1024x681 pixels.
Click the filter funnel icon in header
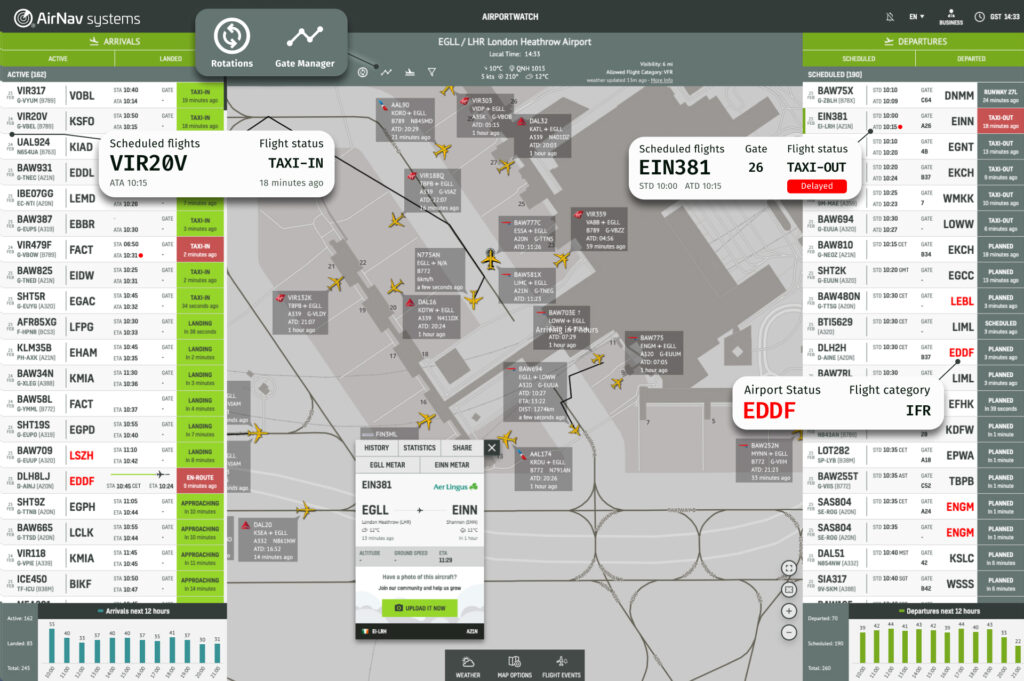tap(432, 72)
